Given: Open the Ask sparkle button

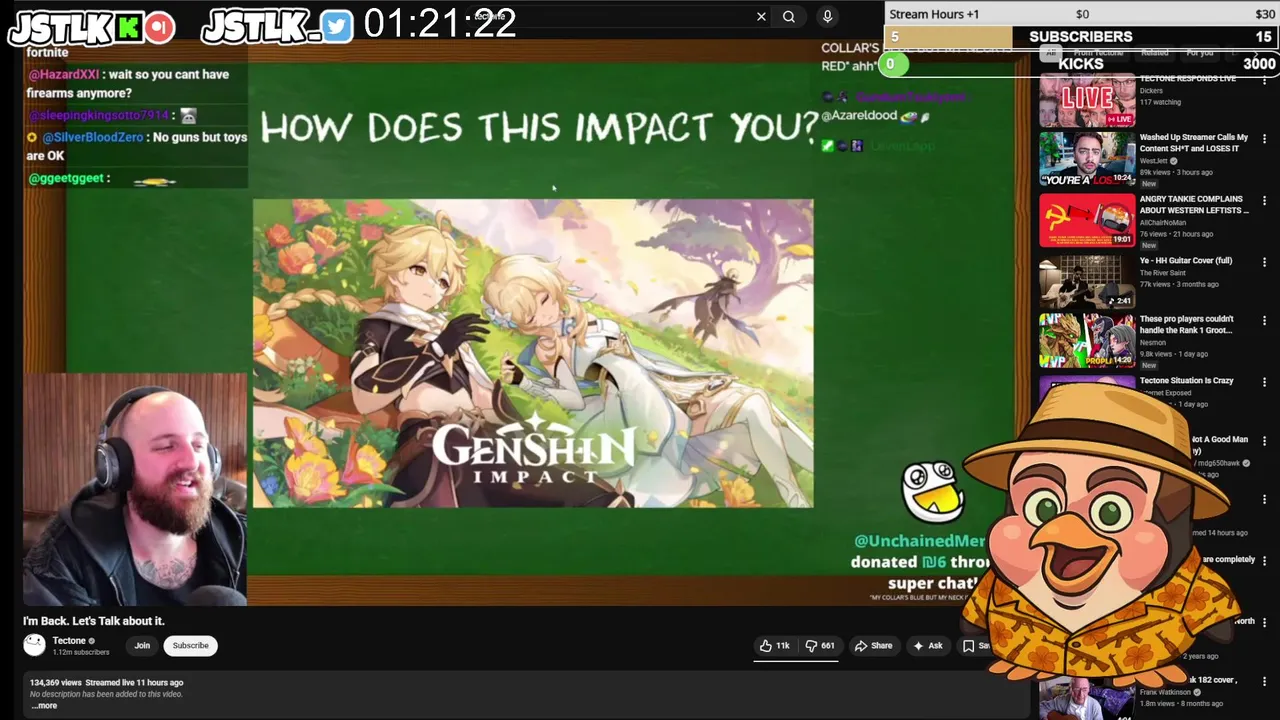Looking at the screenshot, I should [x=927, y=646].
